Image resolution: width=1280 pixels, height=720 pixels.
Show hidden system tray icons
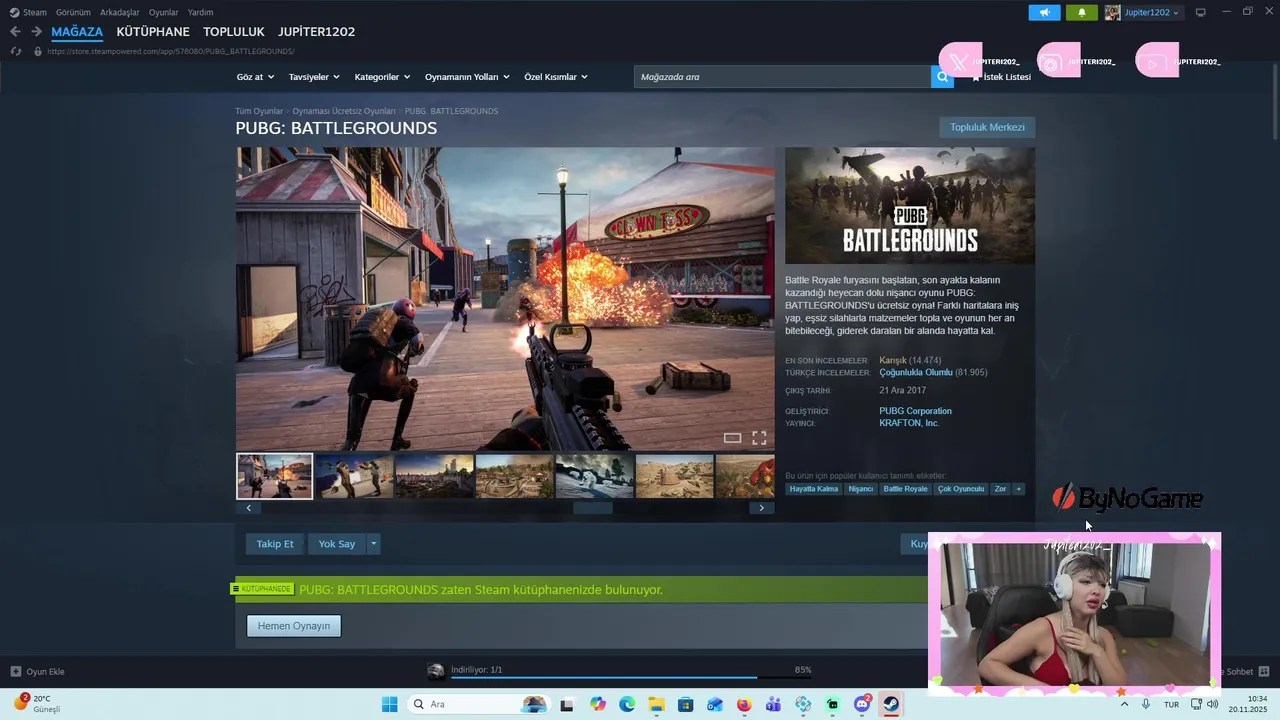(x=1124, y=704)
